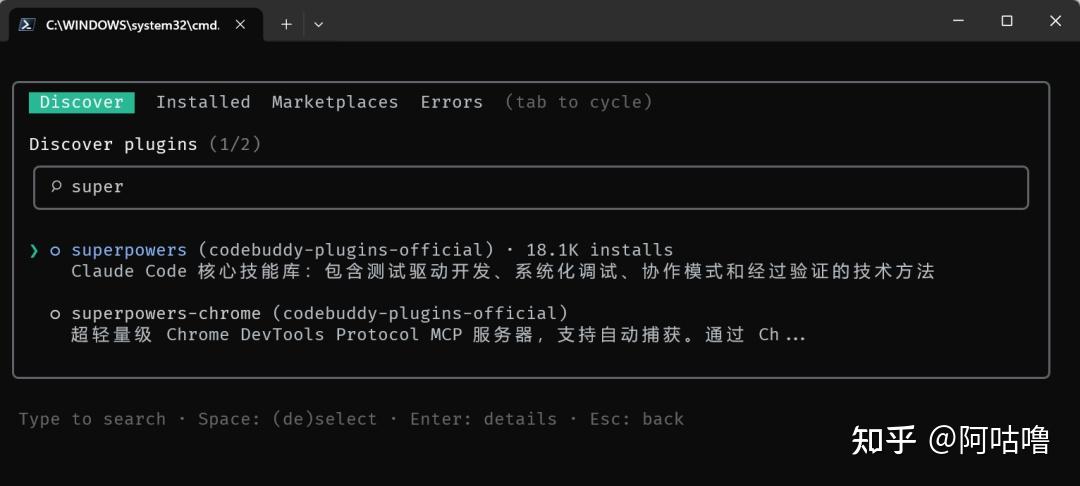
Task: Select the superpowers-chrome plugin name
Action: click(x=166, y=314)
